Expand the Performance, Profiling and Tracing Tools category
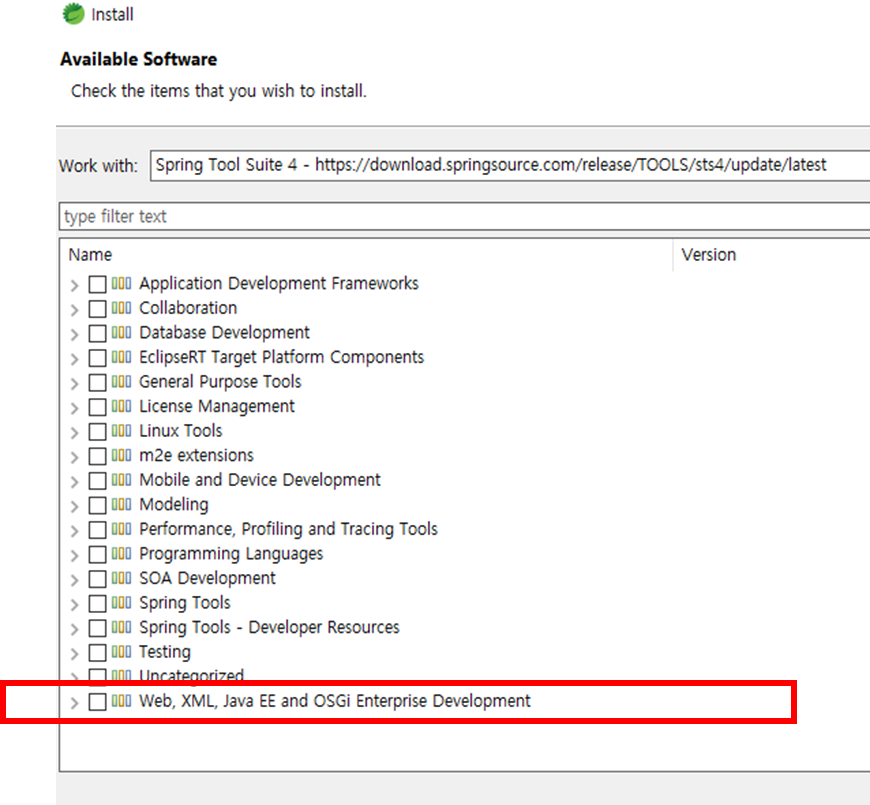 point(74,530)
